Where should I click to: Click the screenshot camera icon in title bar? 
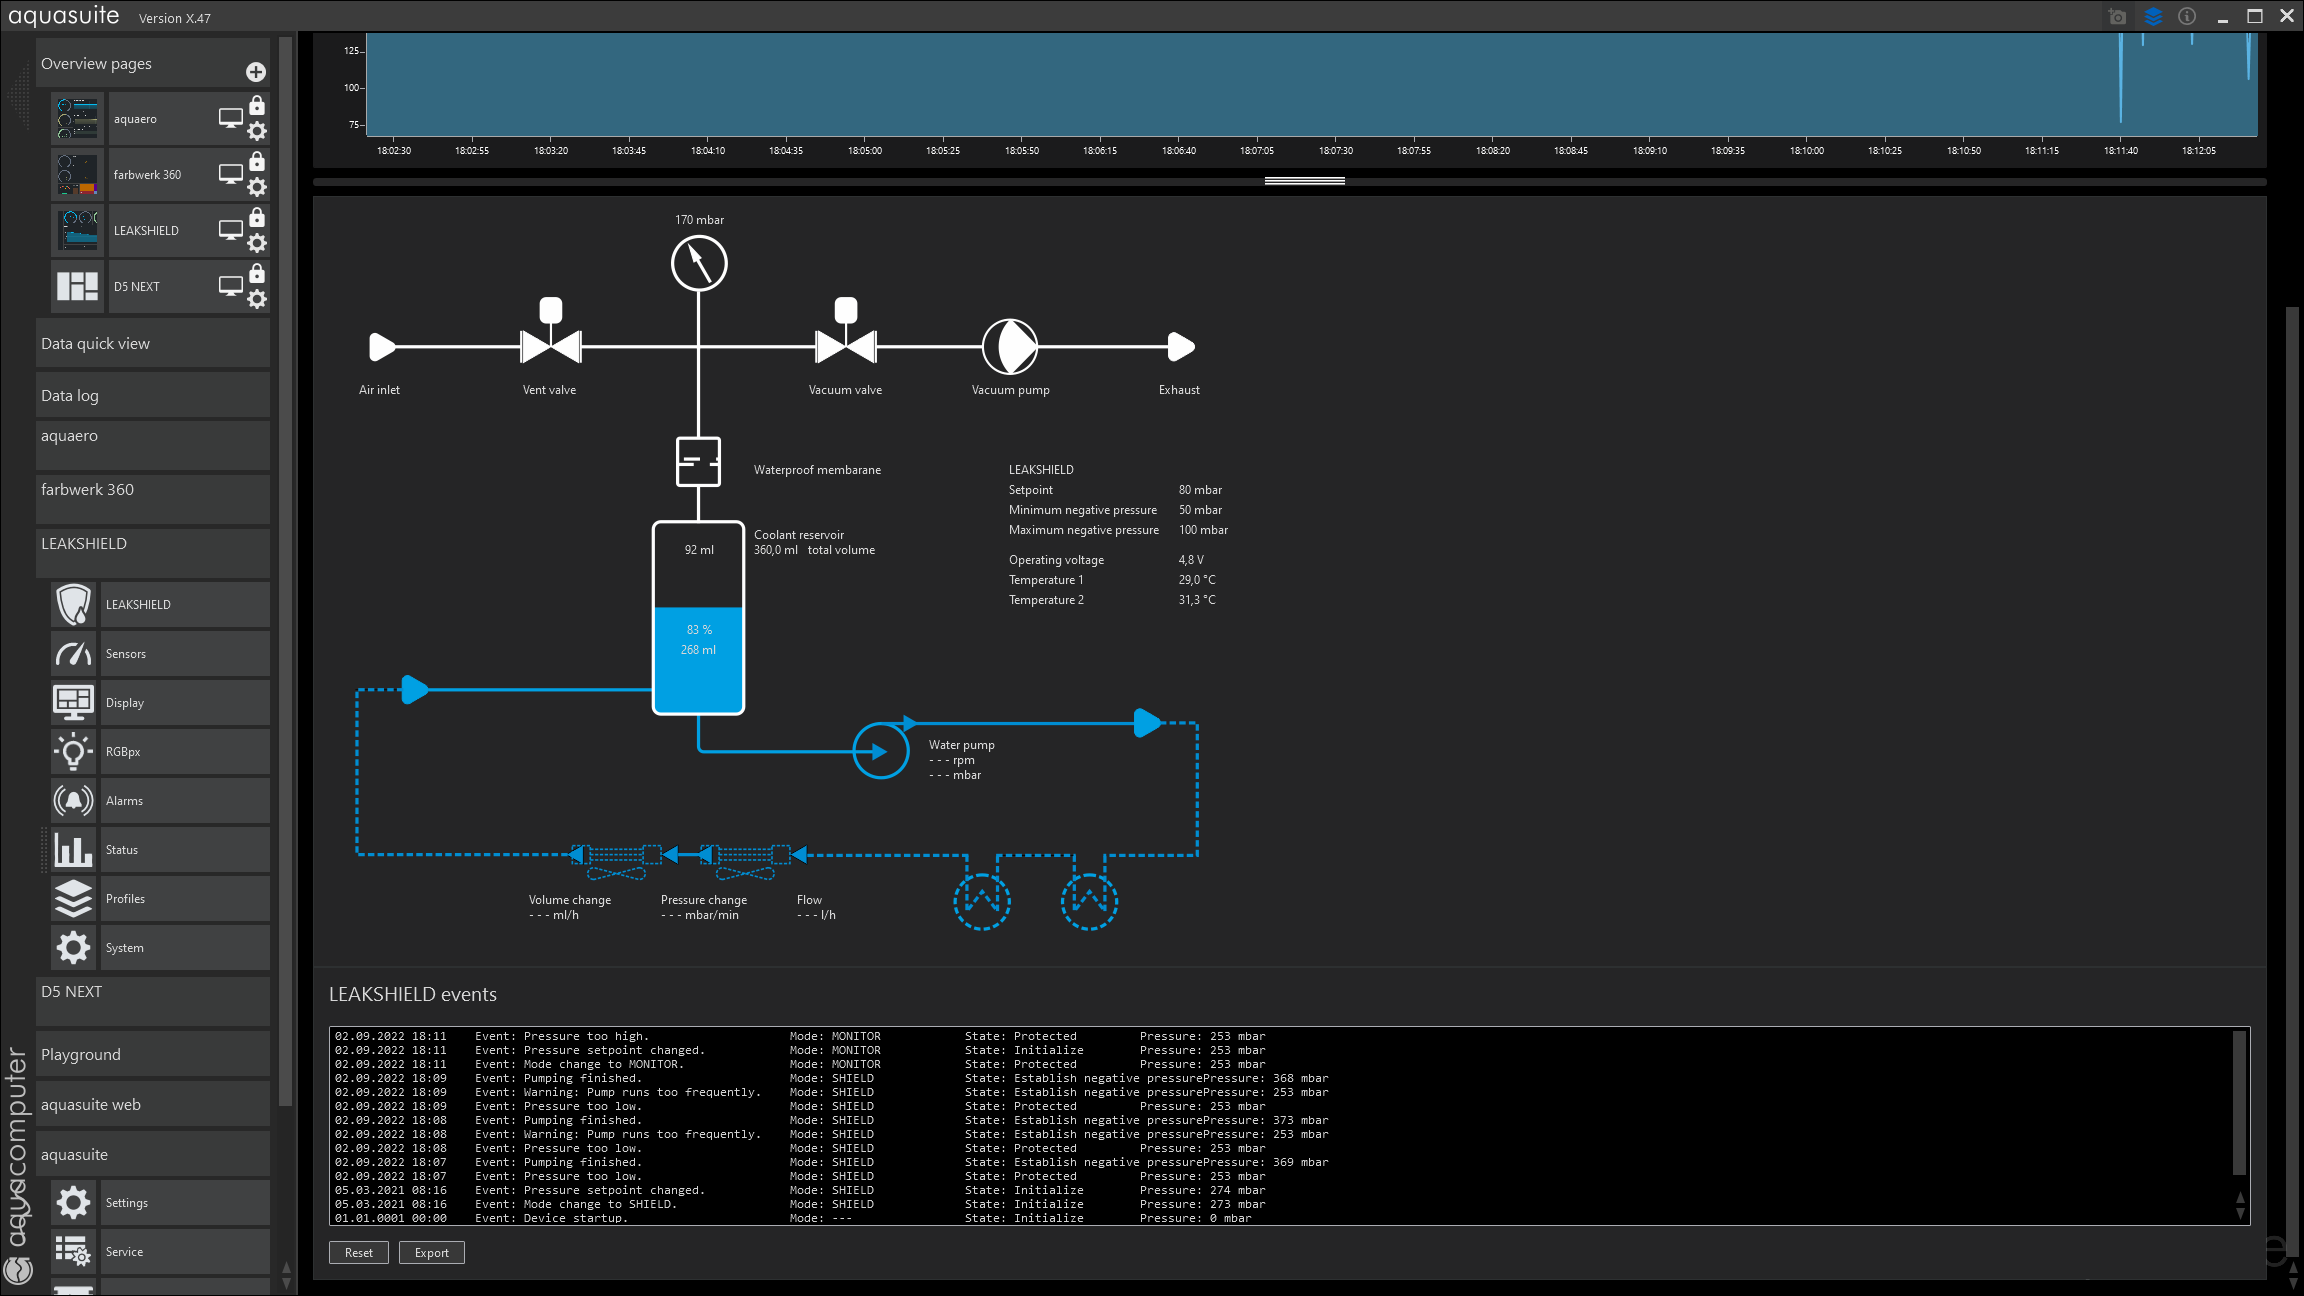(2117, 17)
